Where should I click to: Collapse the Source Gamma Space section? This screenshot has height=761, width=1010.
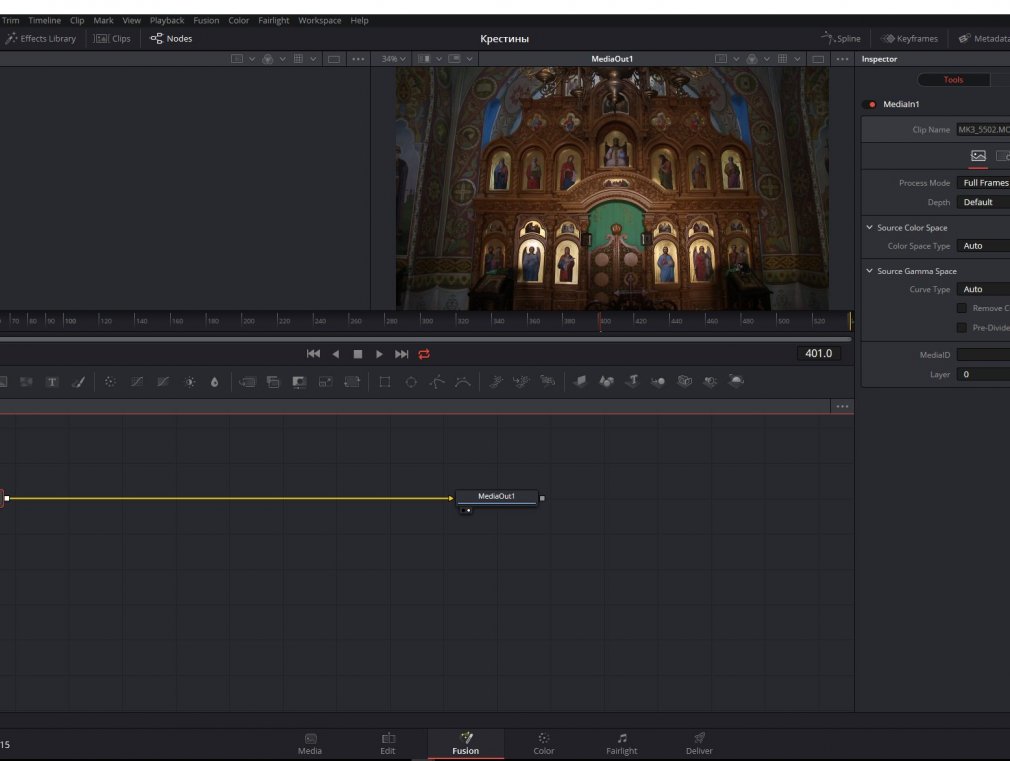870,271
